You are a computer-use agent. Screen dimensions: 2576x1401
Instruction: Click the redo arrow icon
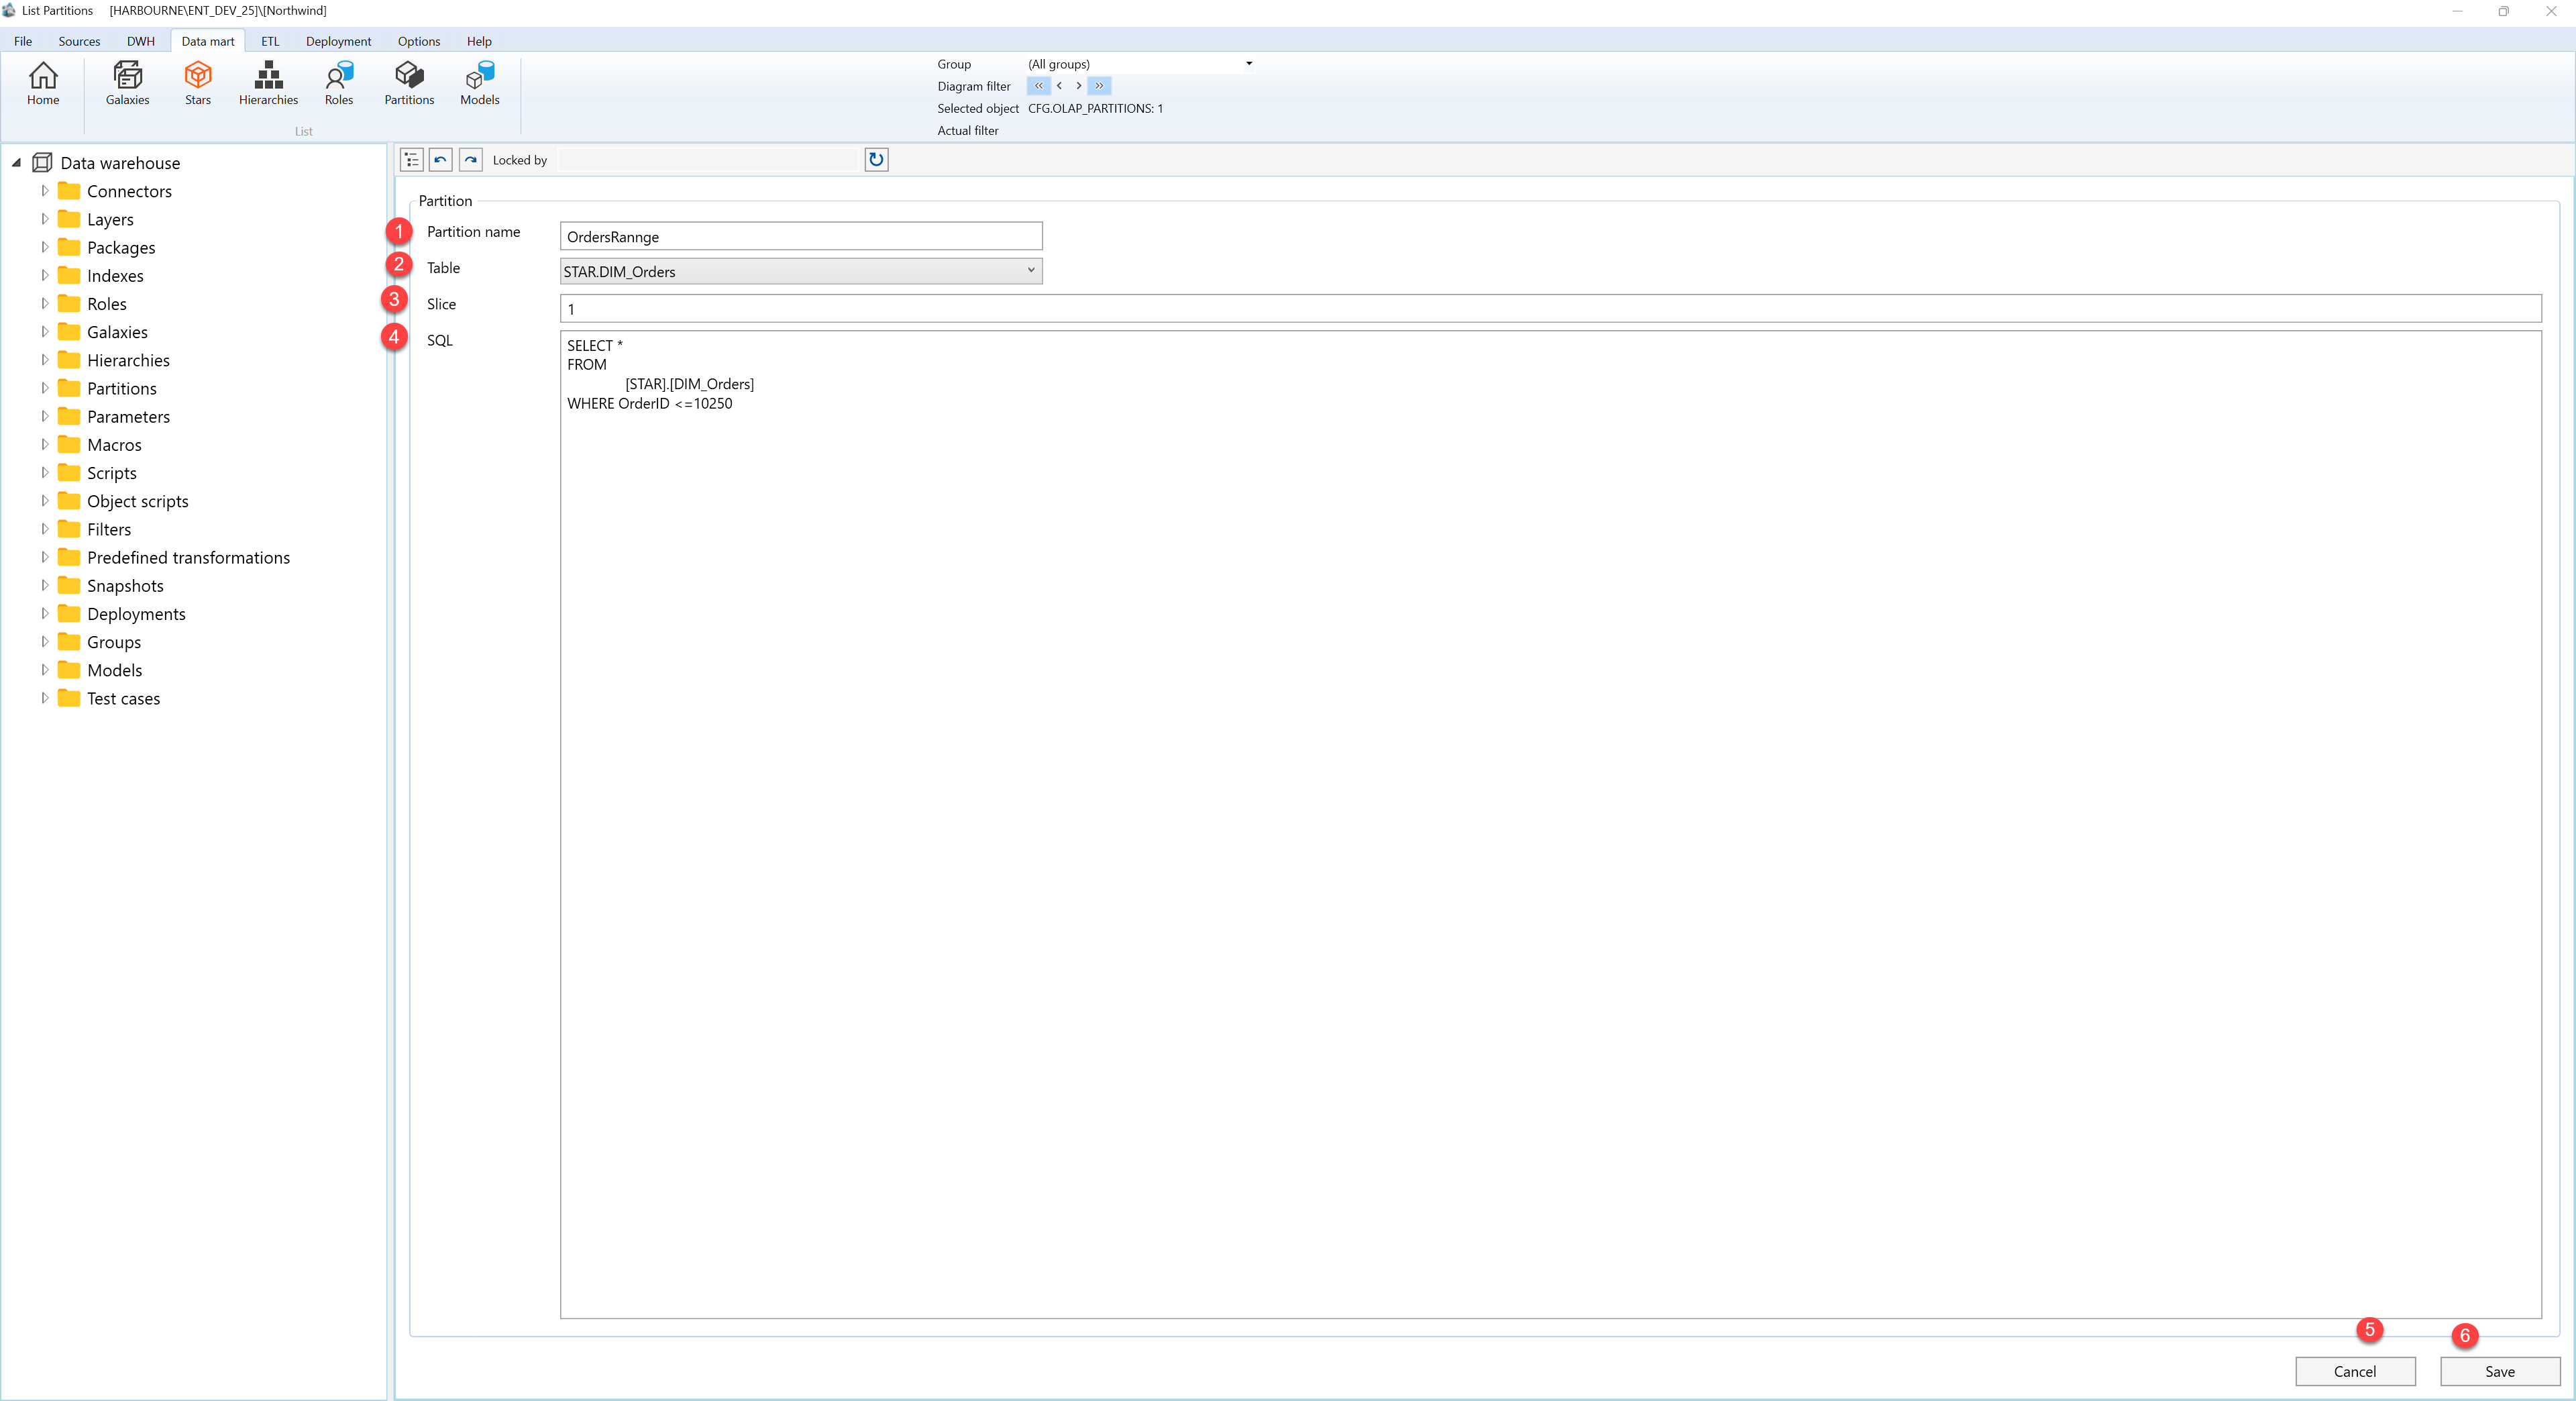(x=471, y=160)
